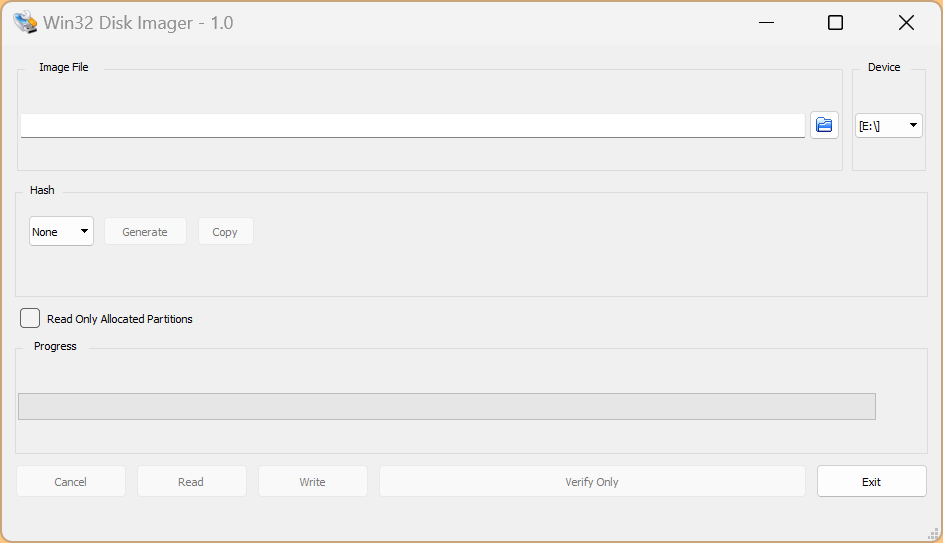The width and height of the screenshot is (943, 543).
Task: Click the Generate hash button
Action: coord(145,232)
